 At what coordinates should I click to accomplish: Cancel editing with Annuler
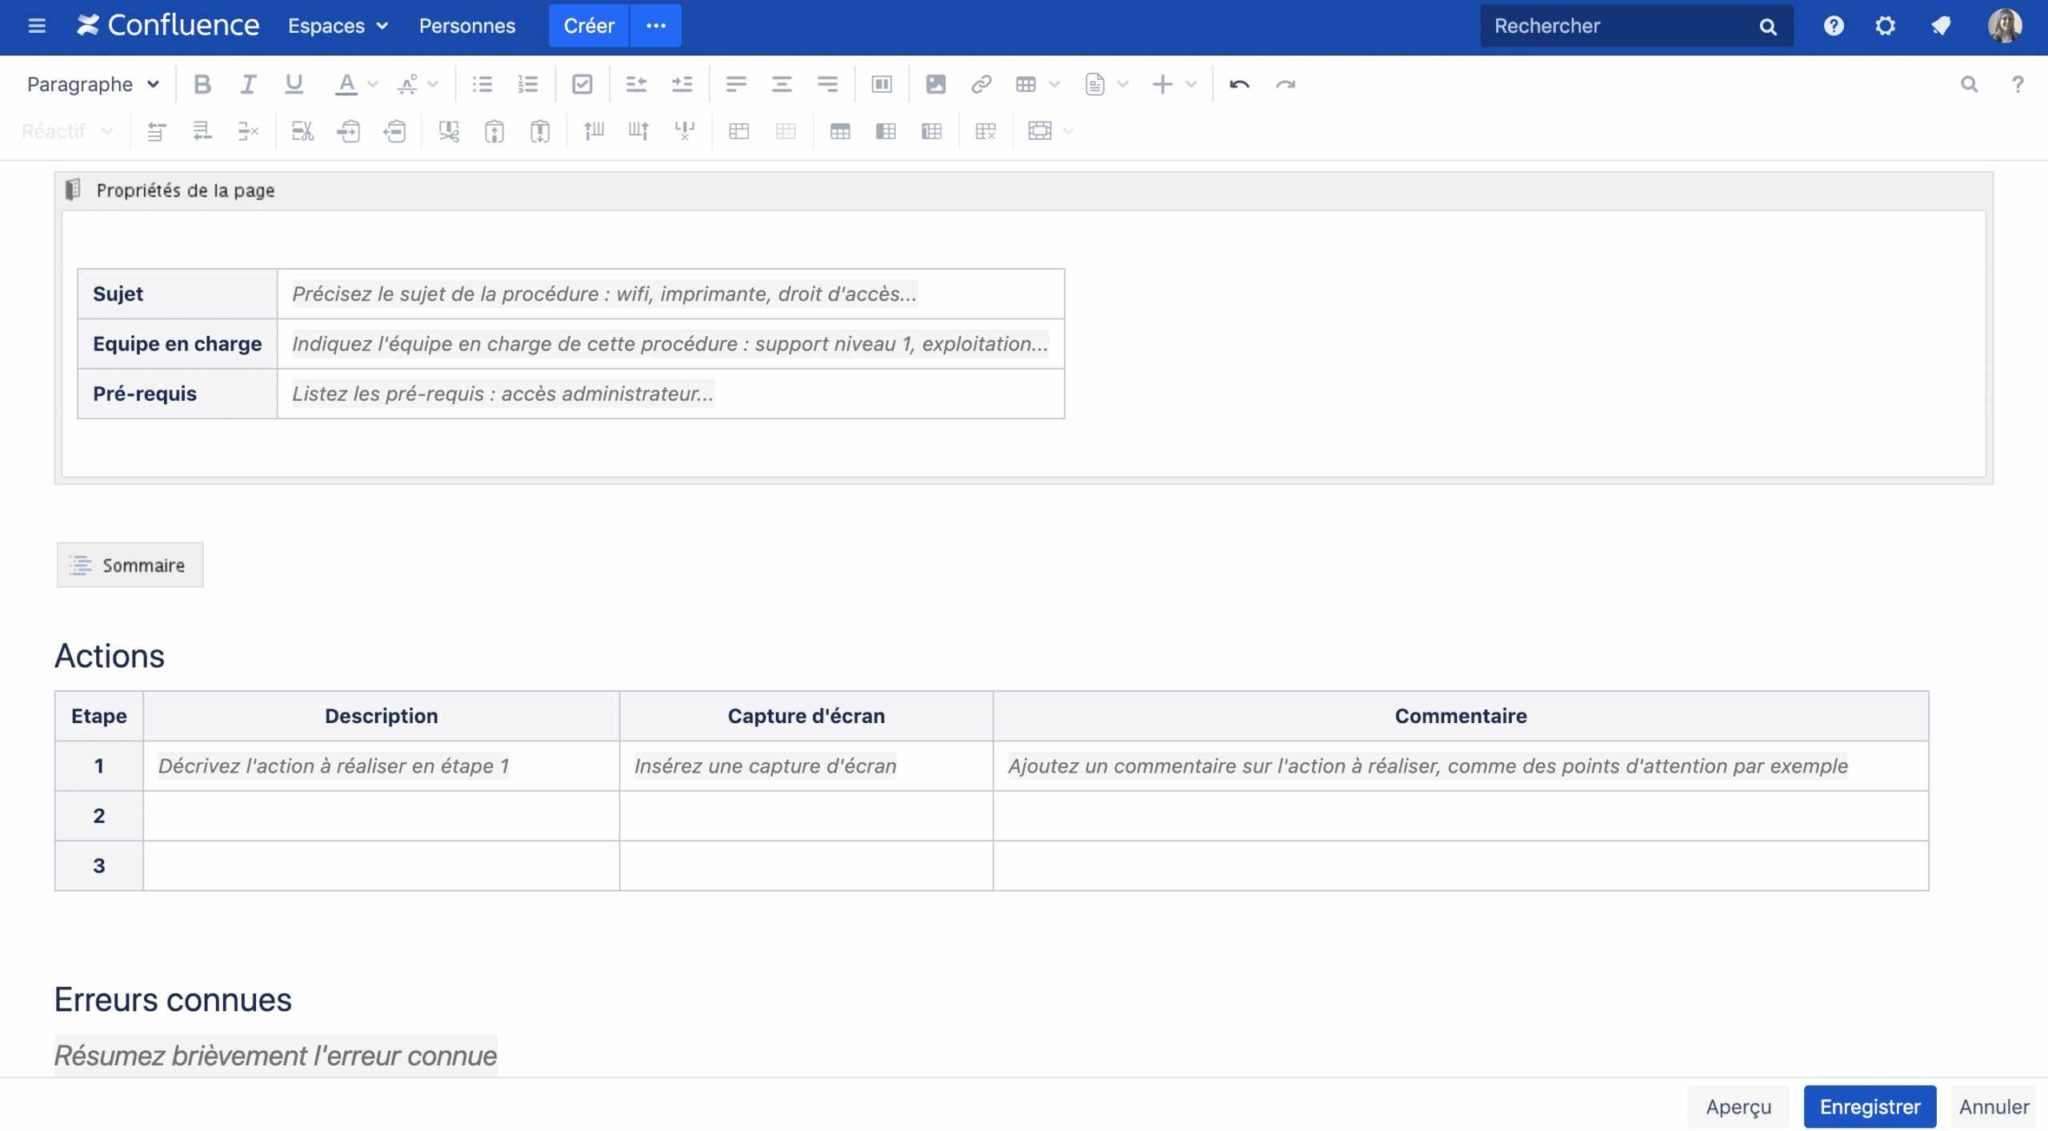(x=1993, y=1107)
